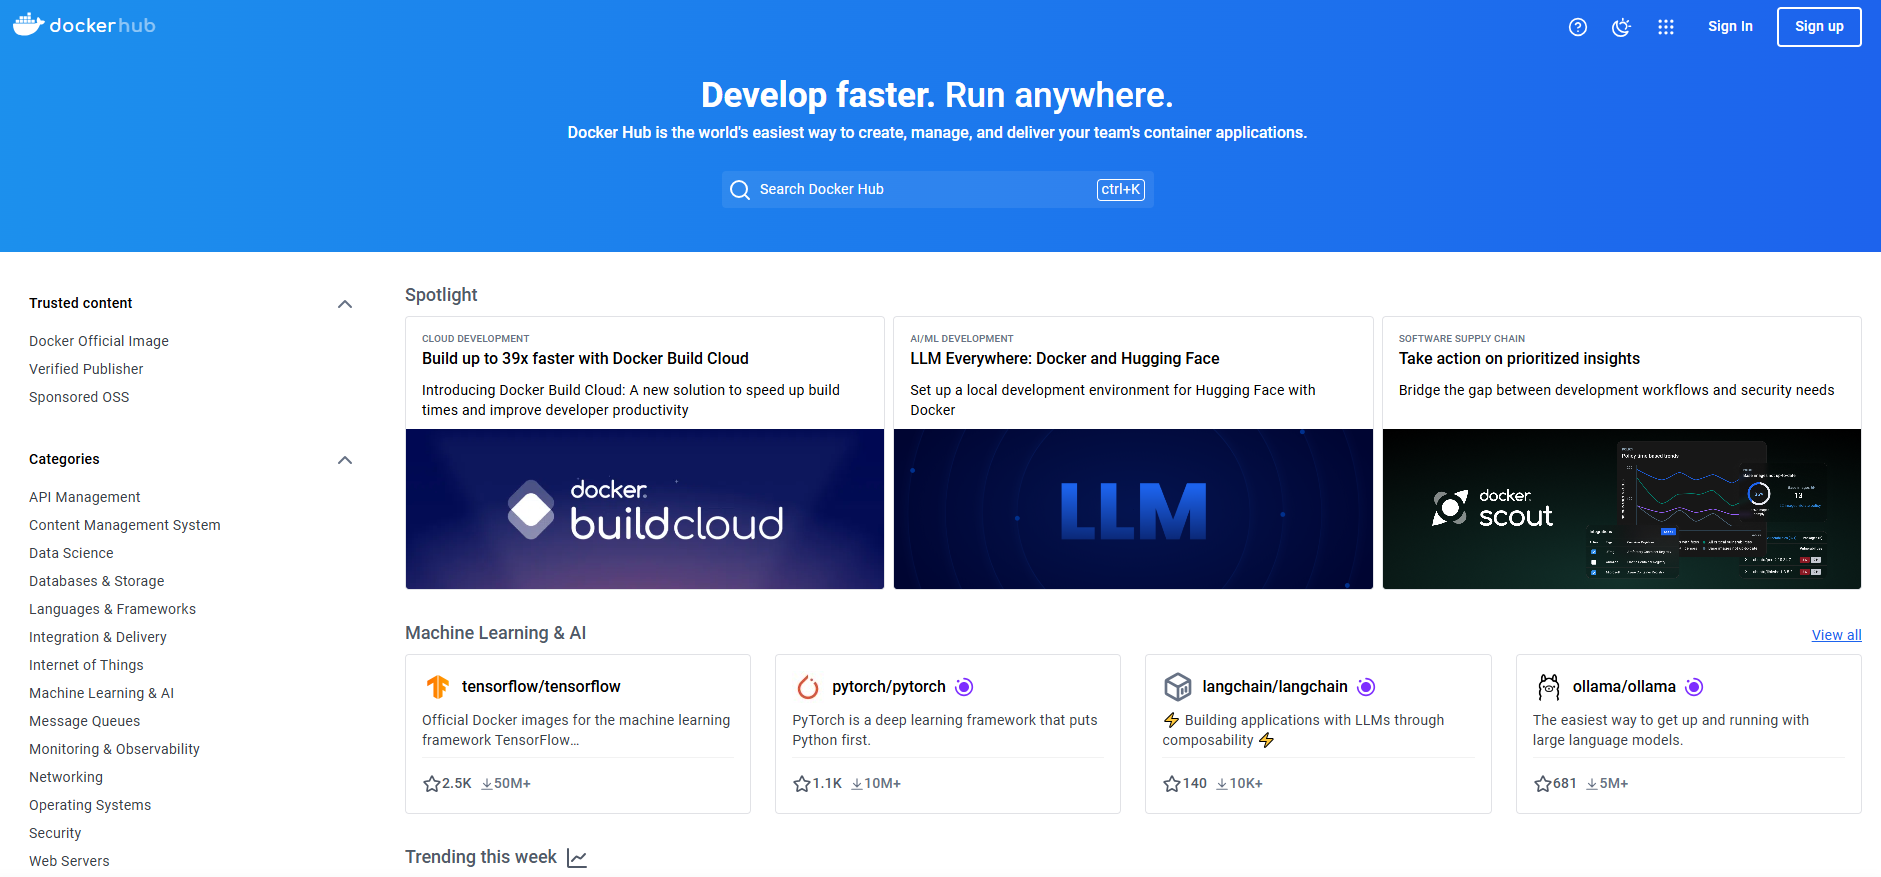
Task: Click ollama 5M+ downloads icon
Action: pyautogui.click(x=1592, y=784)
